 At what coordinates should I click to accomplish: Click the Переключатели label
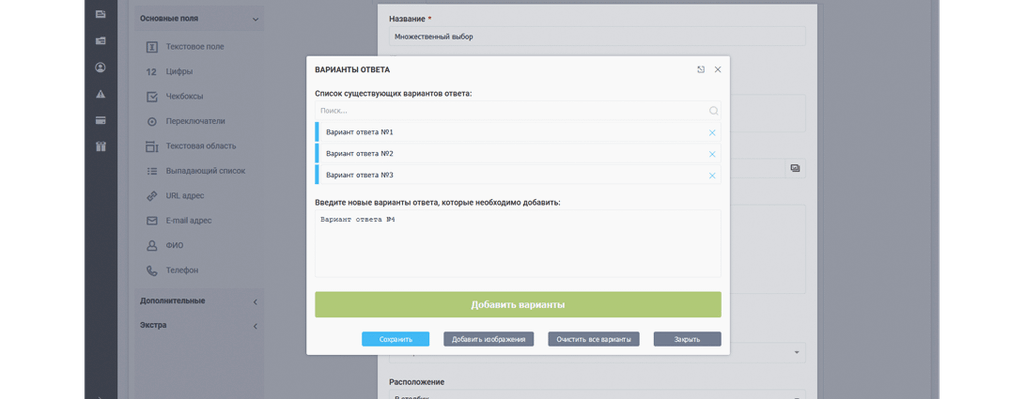point(196,121)
